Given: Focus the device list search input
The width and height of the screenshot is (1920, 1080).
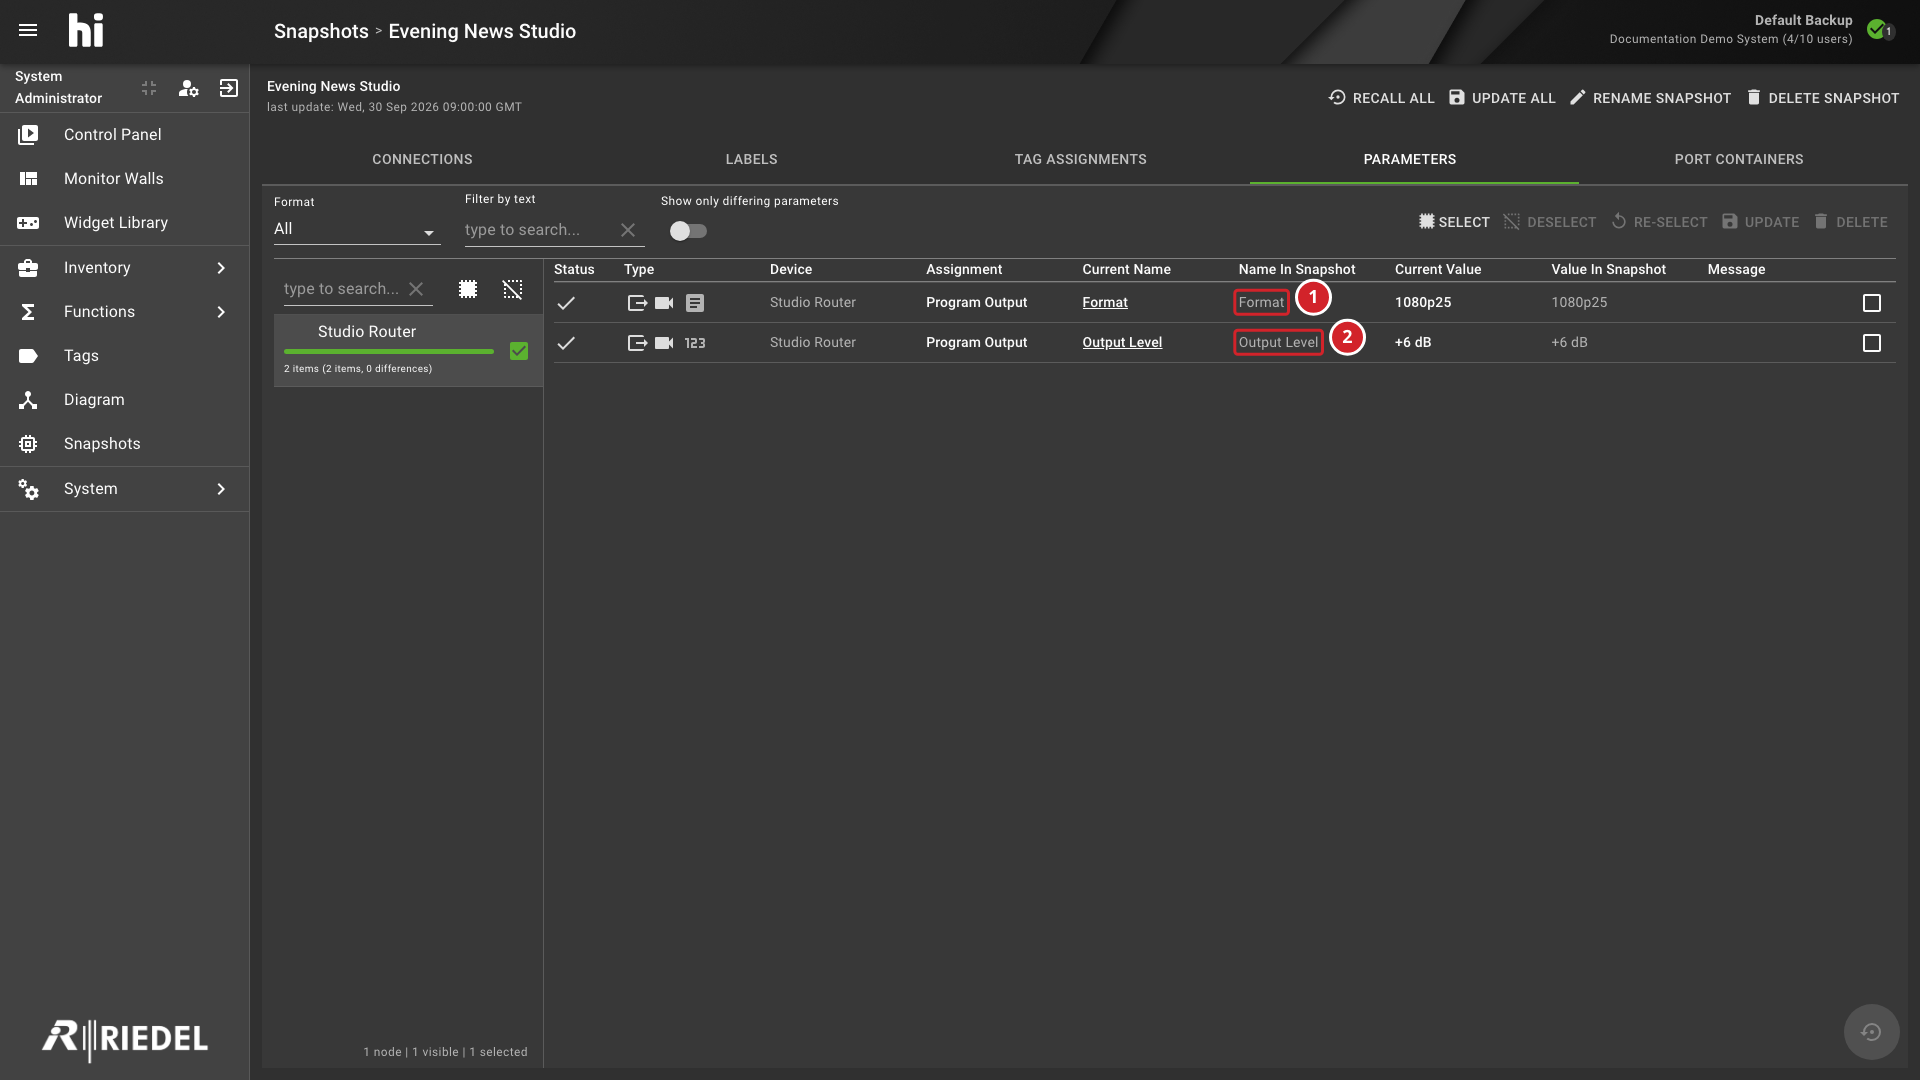Looking at the screenshot, I should 343,289.
